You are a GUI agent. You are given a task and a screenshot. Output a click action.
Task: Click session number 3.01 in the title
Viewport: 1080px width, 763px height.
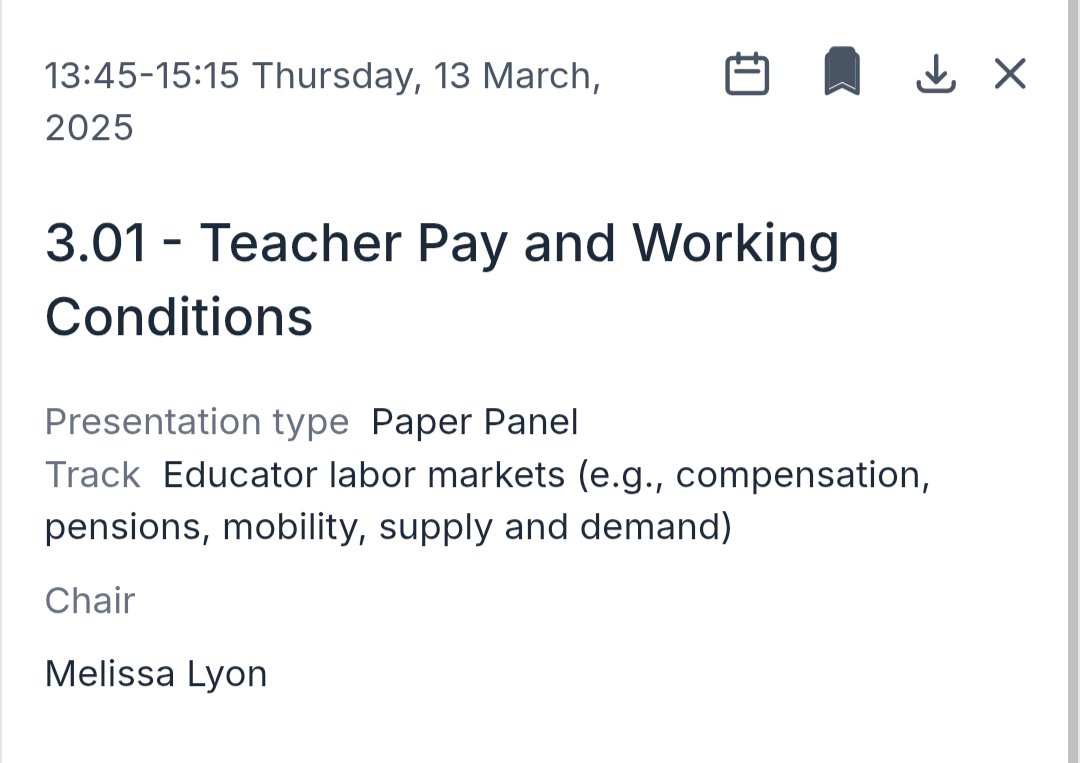coord(96,243)
